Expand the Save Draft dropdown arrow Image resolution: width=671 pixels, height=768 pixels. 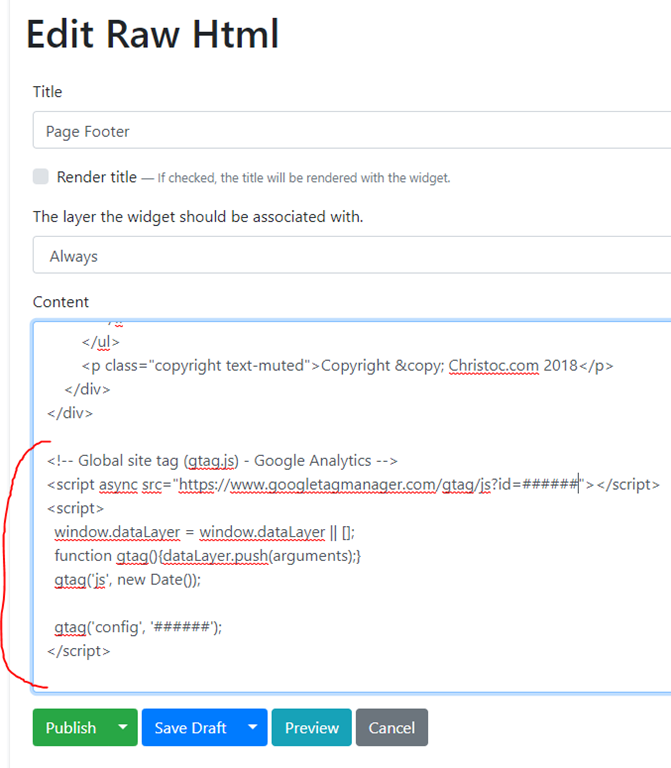tap(253, 727)
